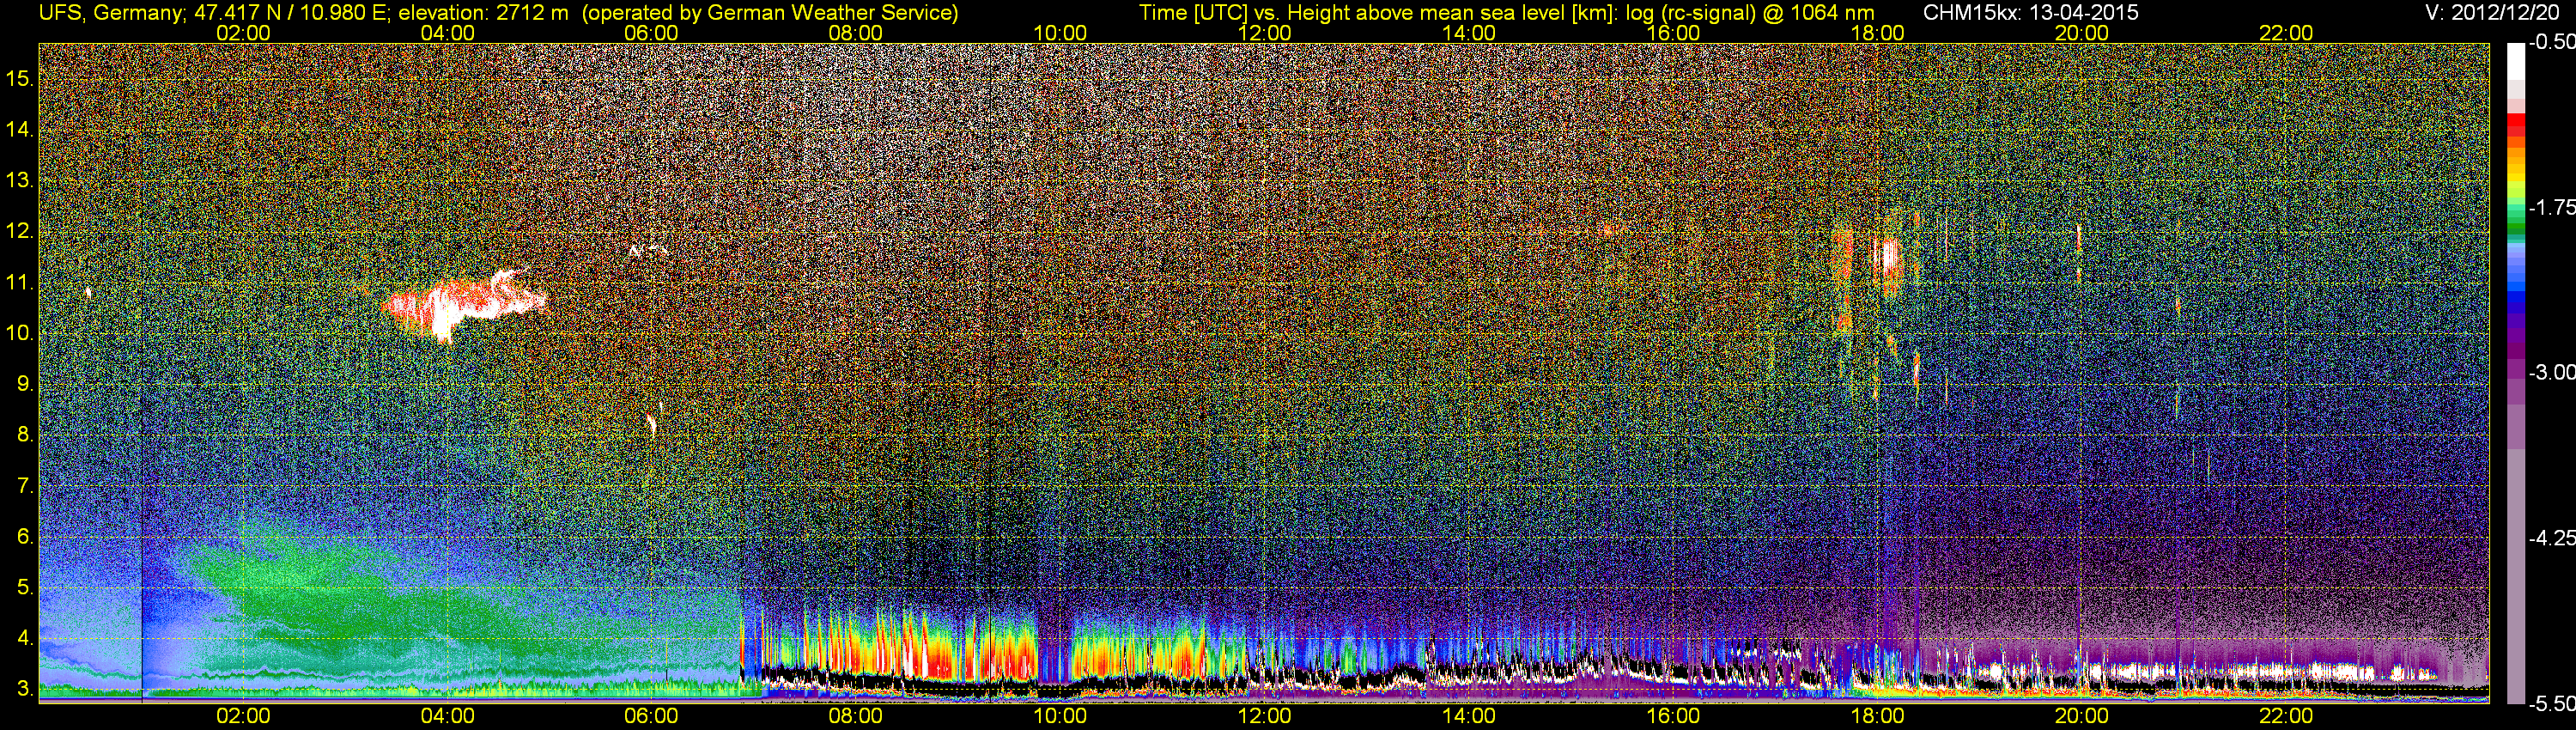
Task: Select the 22:00 label on the lower time axis
Action: pyautogui.click(x=2286, y=716)
